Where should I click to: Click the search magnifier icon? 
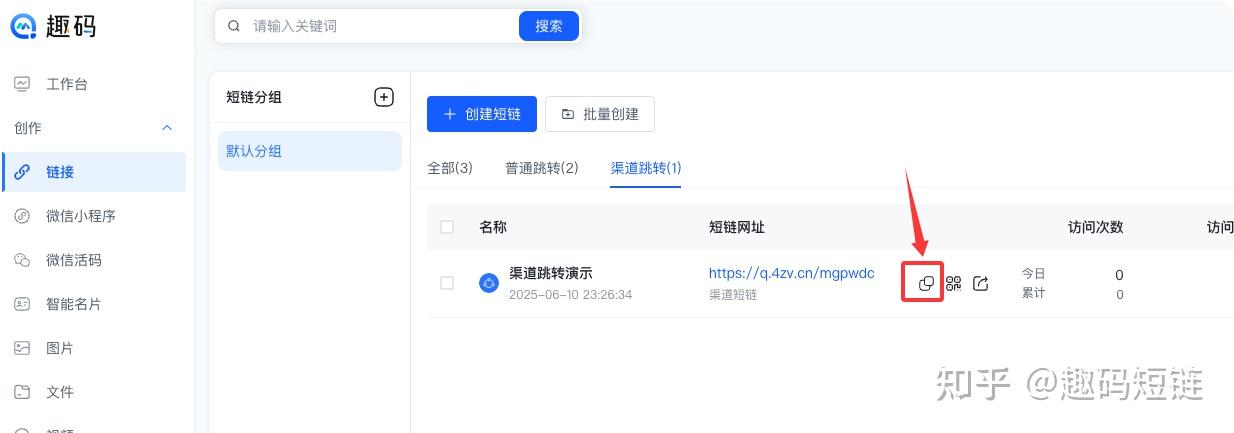coord(234,26)
